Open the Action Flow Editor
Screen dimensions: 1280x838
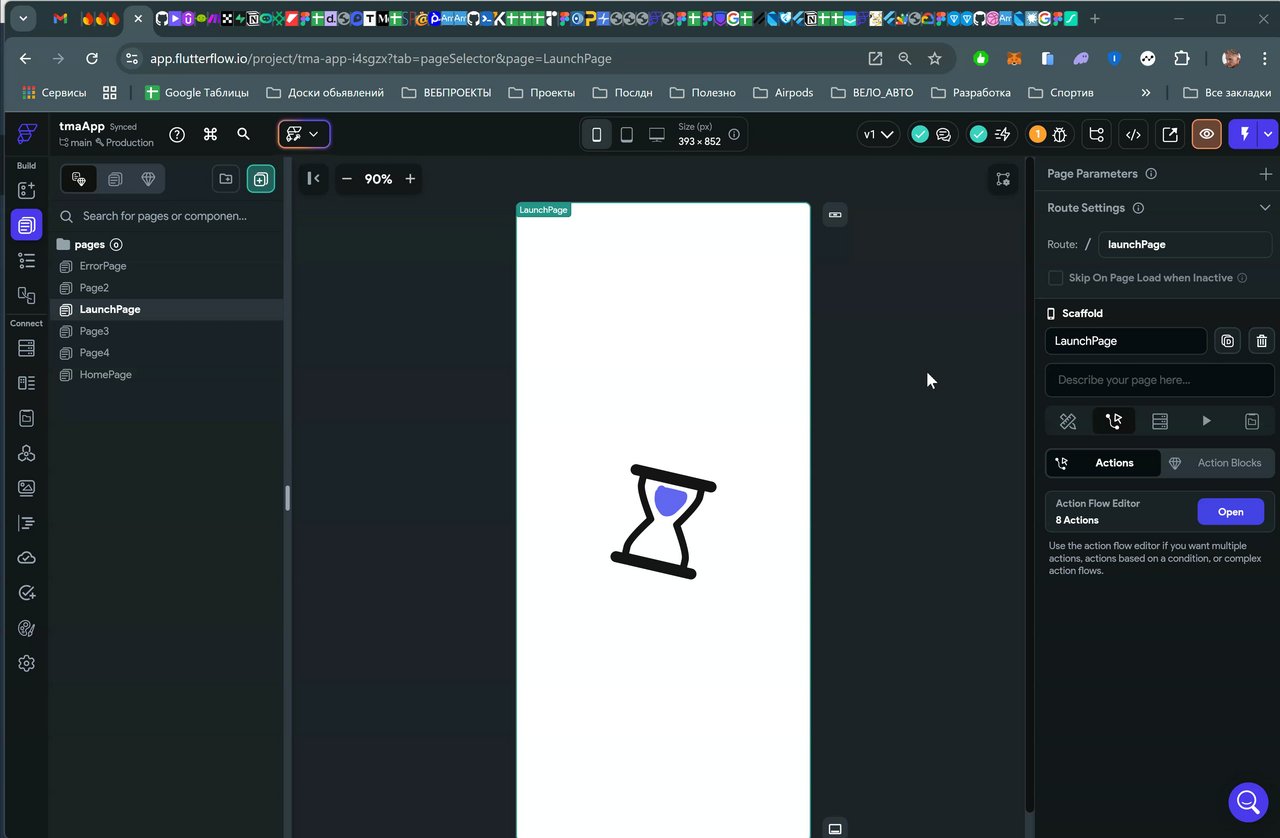(1231, 512)
